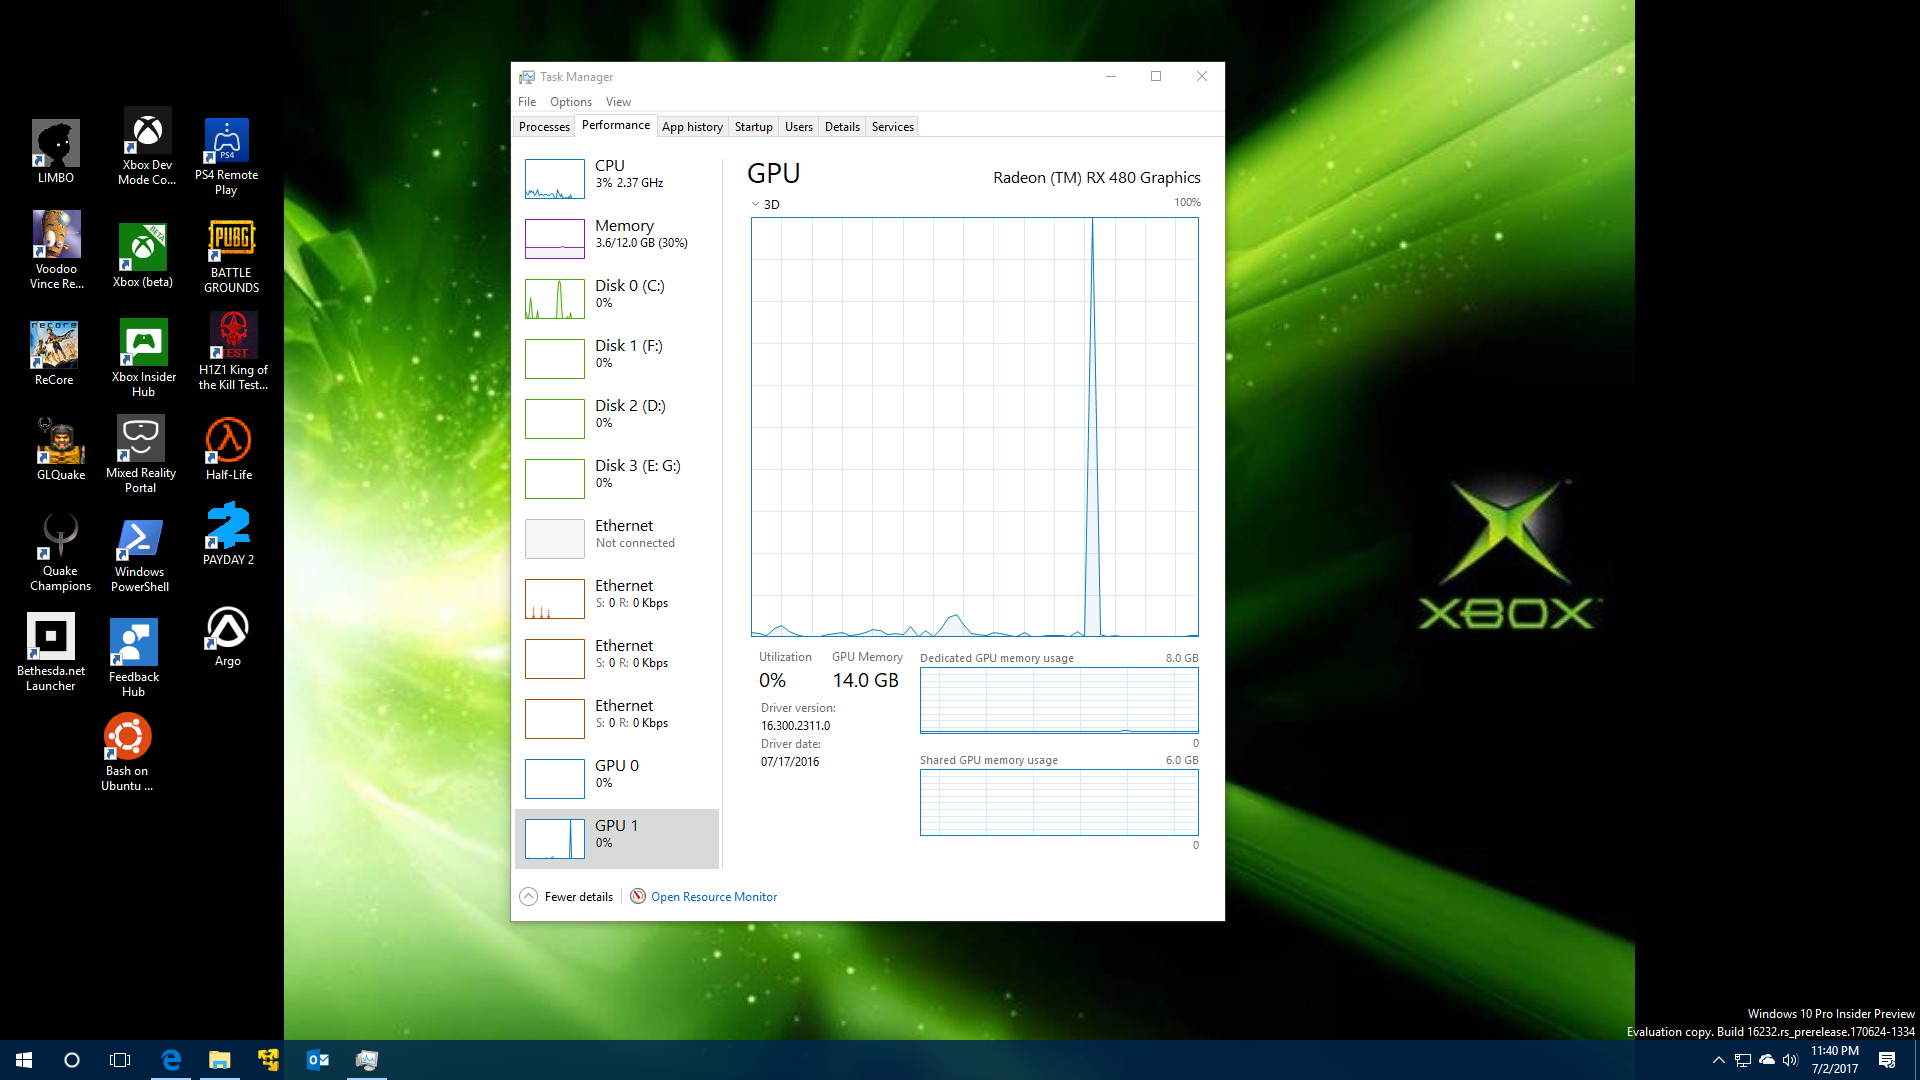Image resolution: width=1920 pixels, height=1080 pixels.
Task: Click the 3D utilization graph
Action: click(975, 427)
